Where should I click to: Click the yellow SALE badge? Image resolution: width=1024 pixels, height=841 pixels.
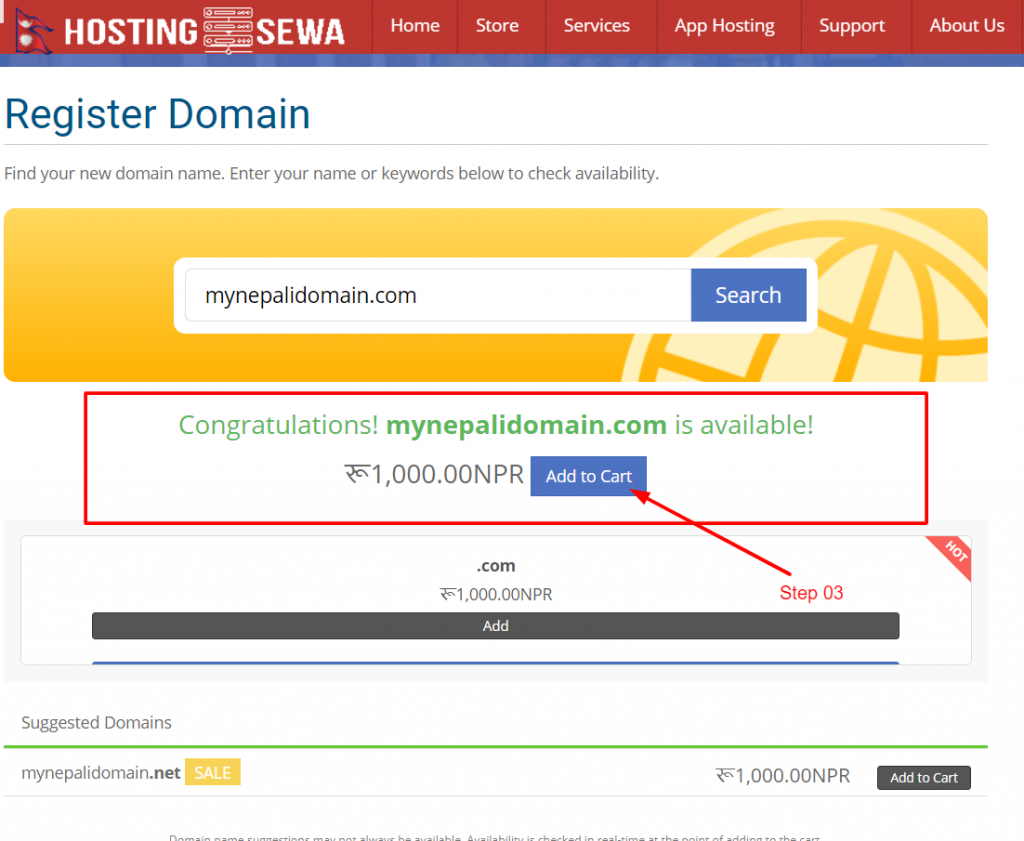tap(212, 772)
